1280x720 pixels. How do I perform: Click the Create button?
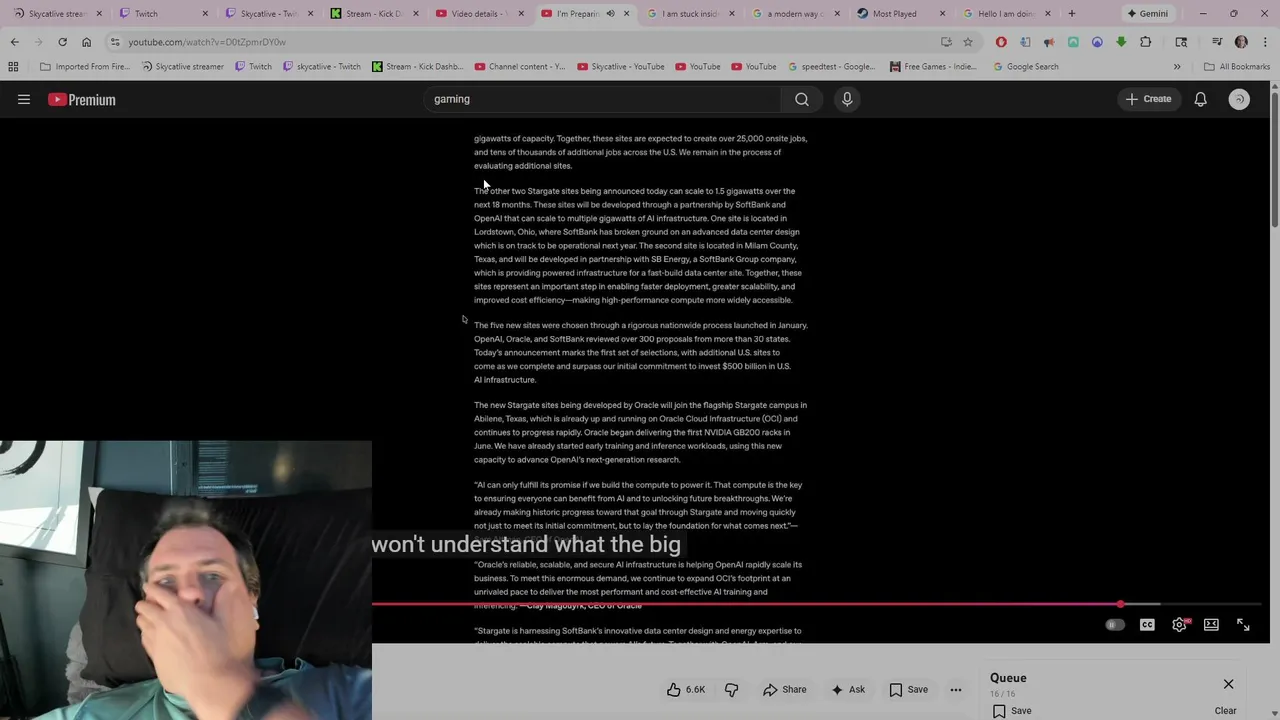click(x=1148, y=99)
